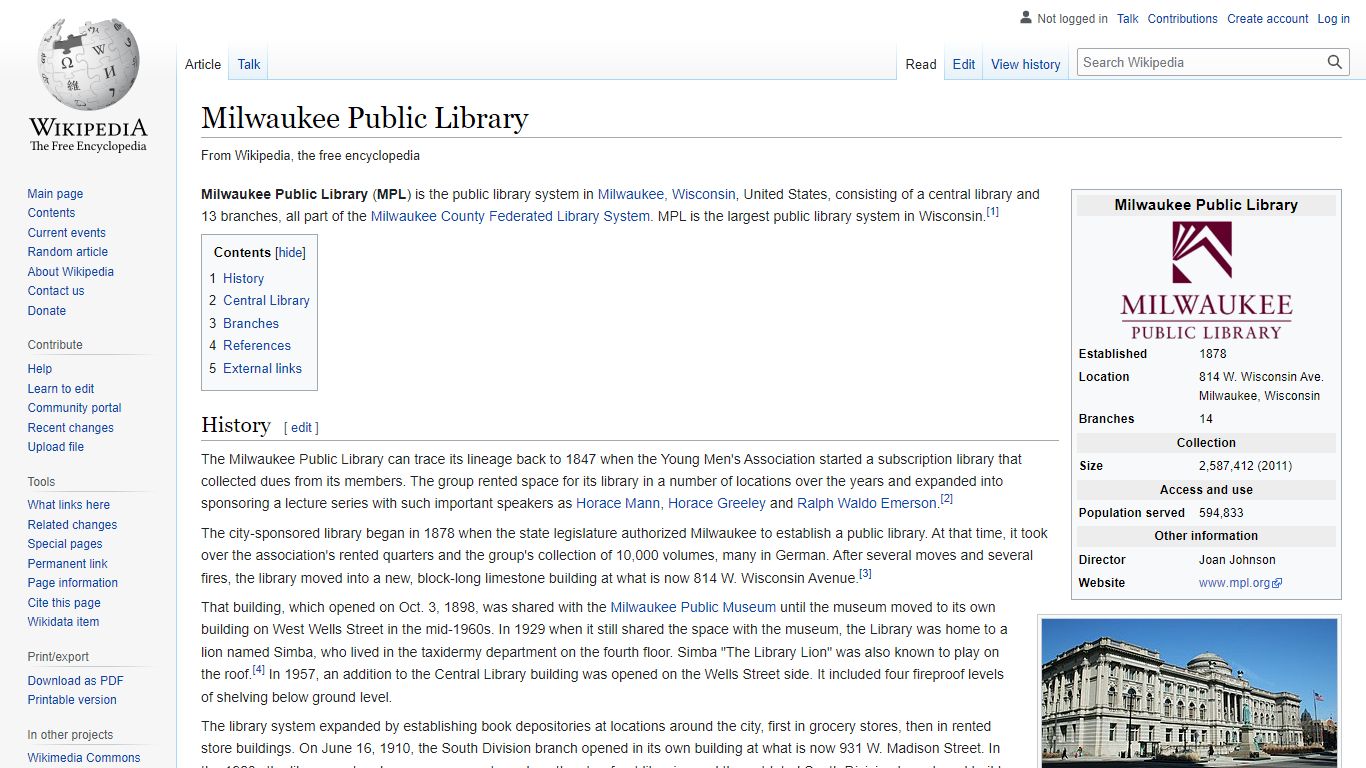Open Recent changes
This screenshot has height=768, width=1366.
click(70, 428)
